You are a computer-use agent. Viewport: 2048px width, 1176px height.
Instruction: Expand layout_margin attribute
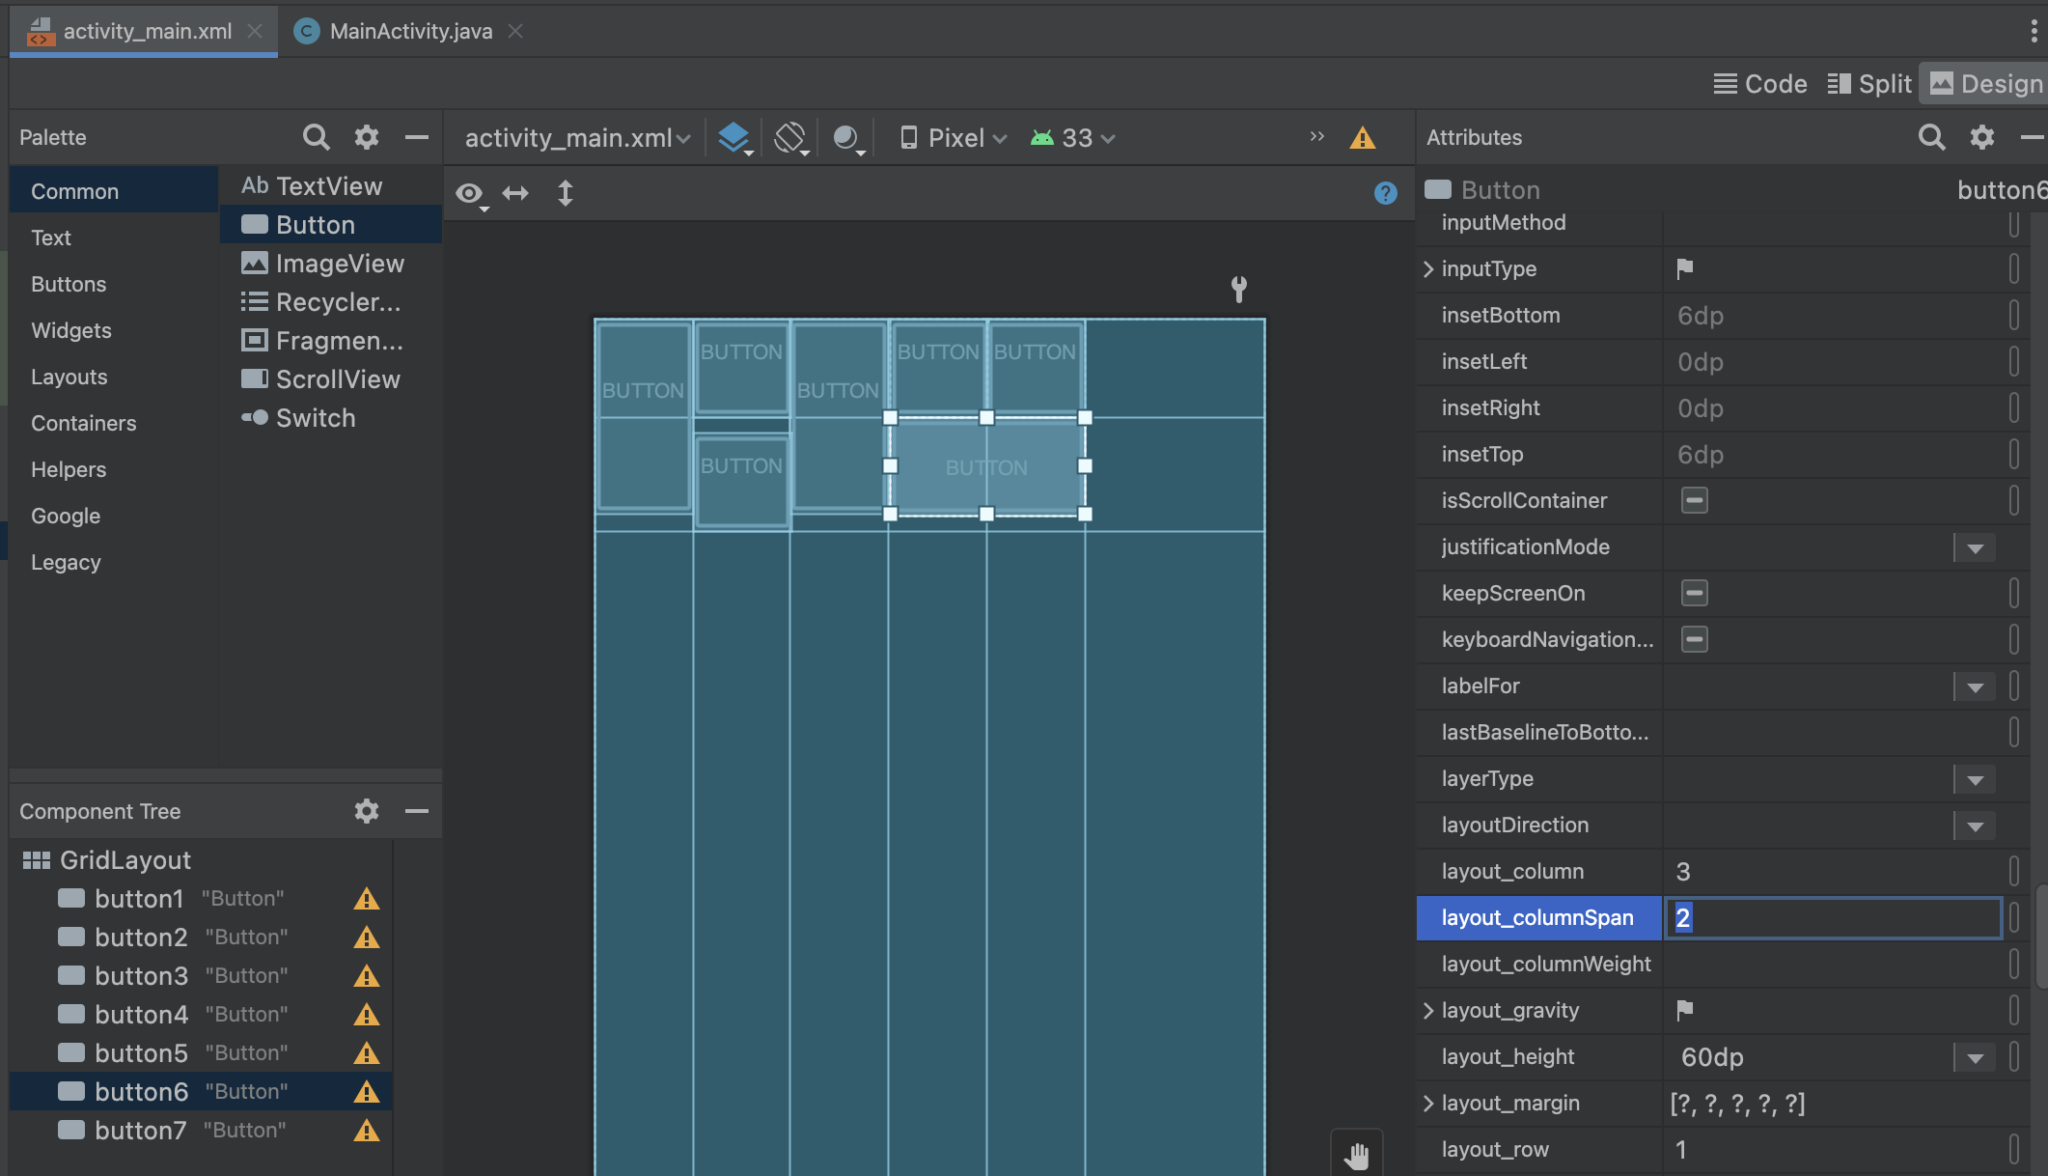(1428, 1103)
